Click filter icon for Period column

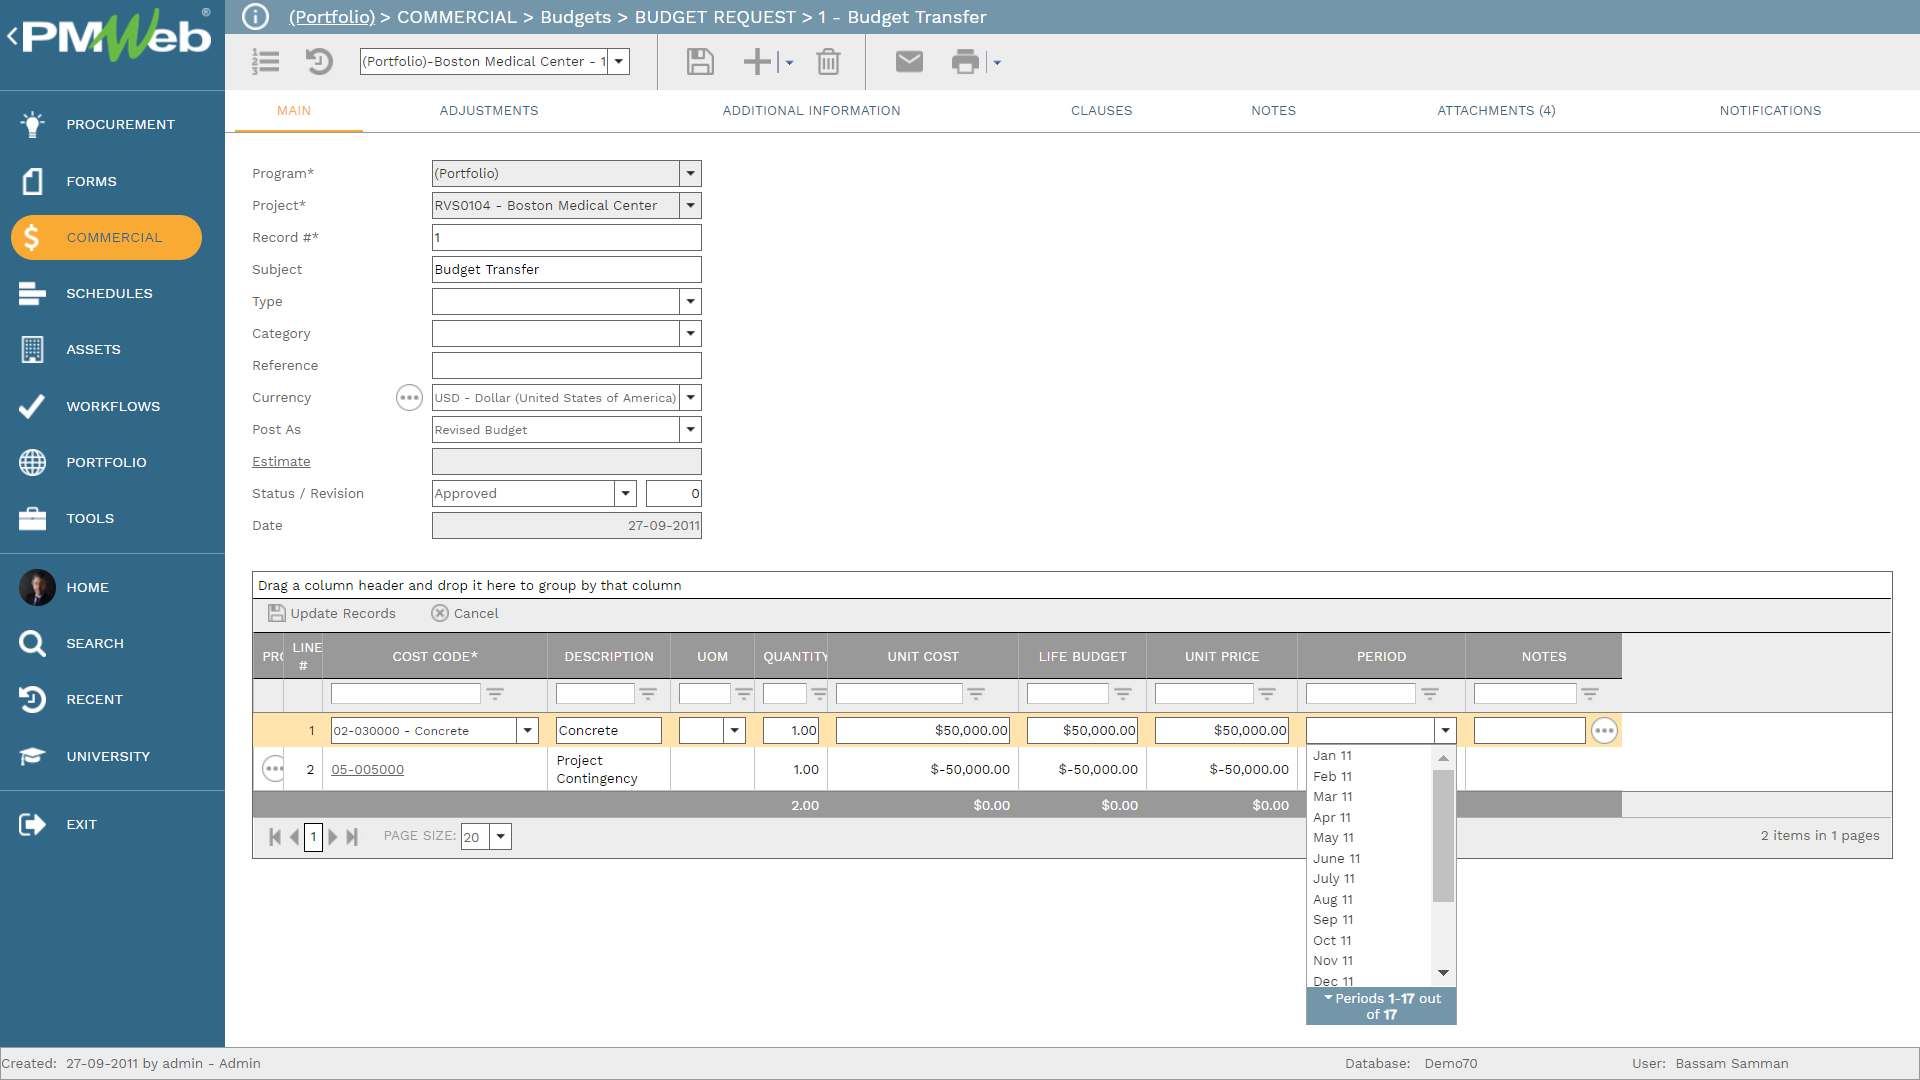pyautogui.click(x=1430, y=694)
